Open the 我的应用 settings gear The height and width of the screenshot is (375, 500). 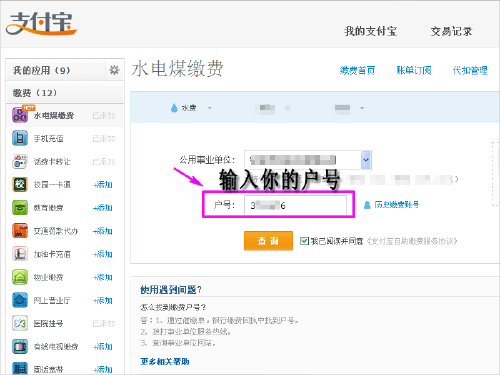(114, 70)
